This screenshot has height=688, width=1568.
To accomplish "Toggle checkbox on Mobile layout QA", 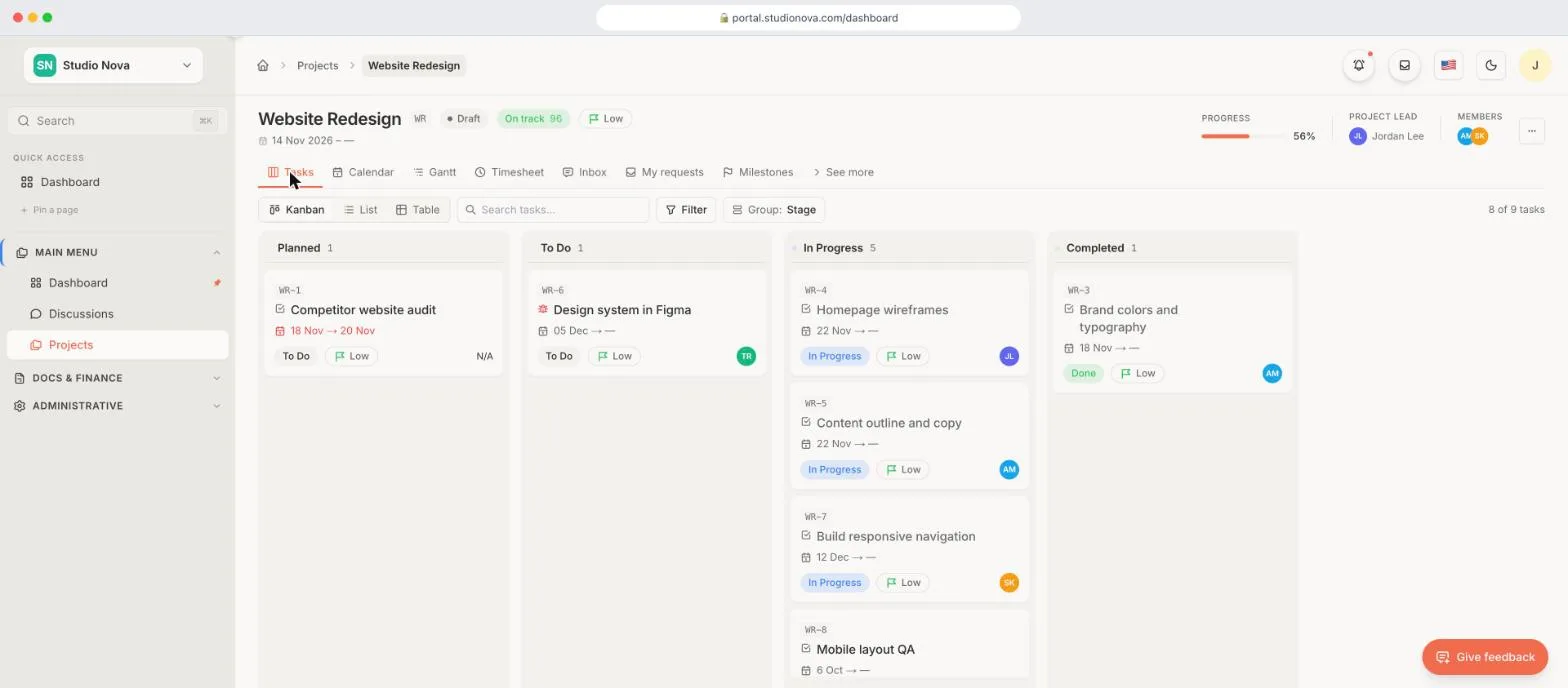I will [806, 648].
